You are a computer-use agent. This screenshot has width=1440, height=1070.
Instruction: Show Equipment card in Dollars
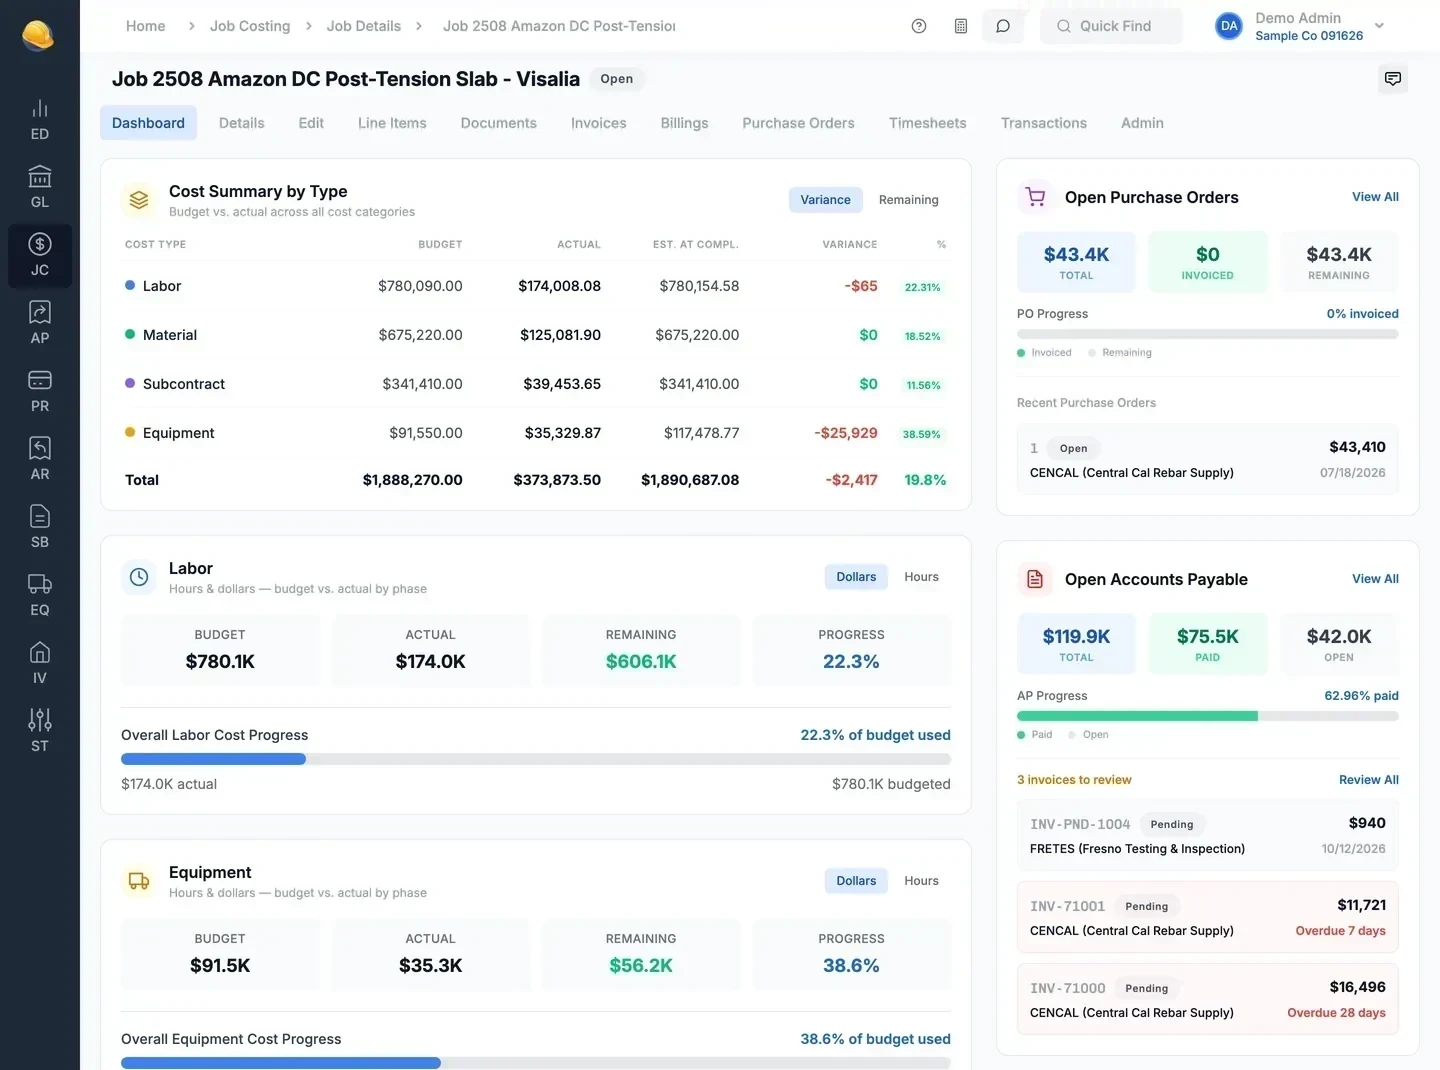[856, 881]
